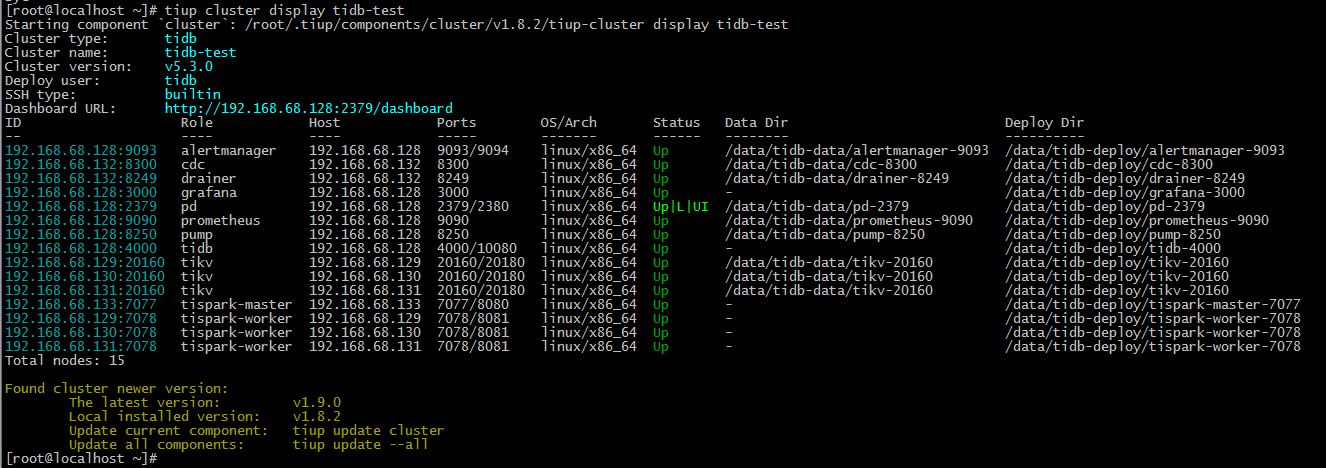
Task: Click the cdc role name
Action: (x=193, y=164)
